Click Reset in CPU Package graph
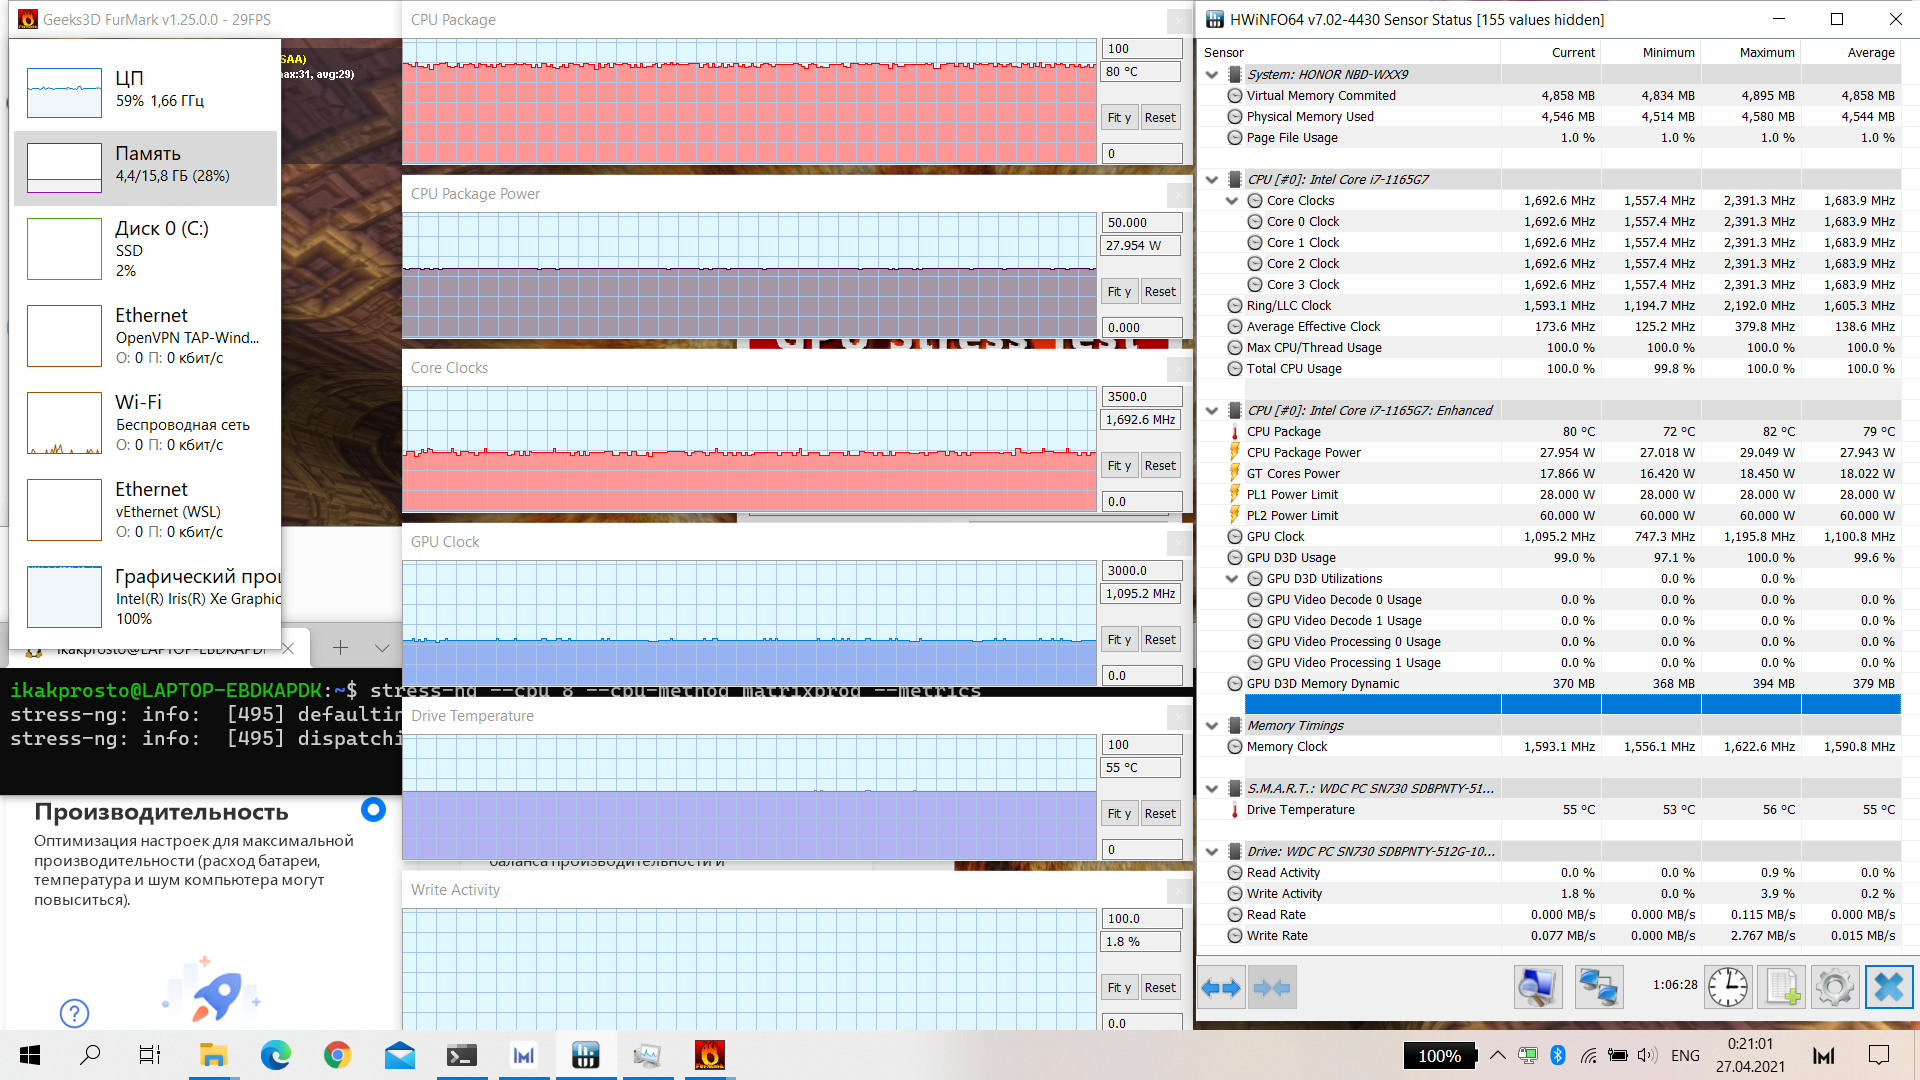This screenshot has width=1920, height=1080. (x=1160, y=118)
